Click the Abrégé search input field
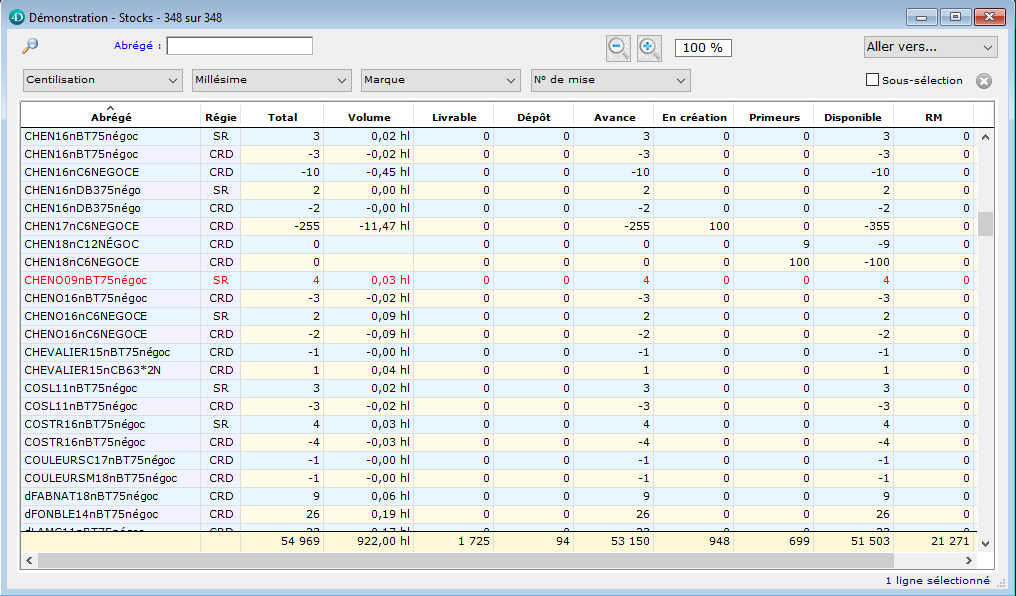 click(x=239, y=46)
